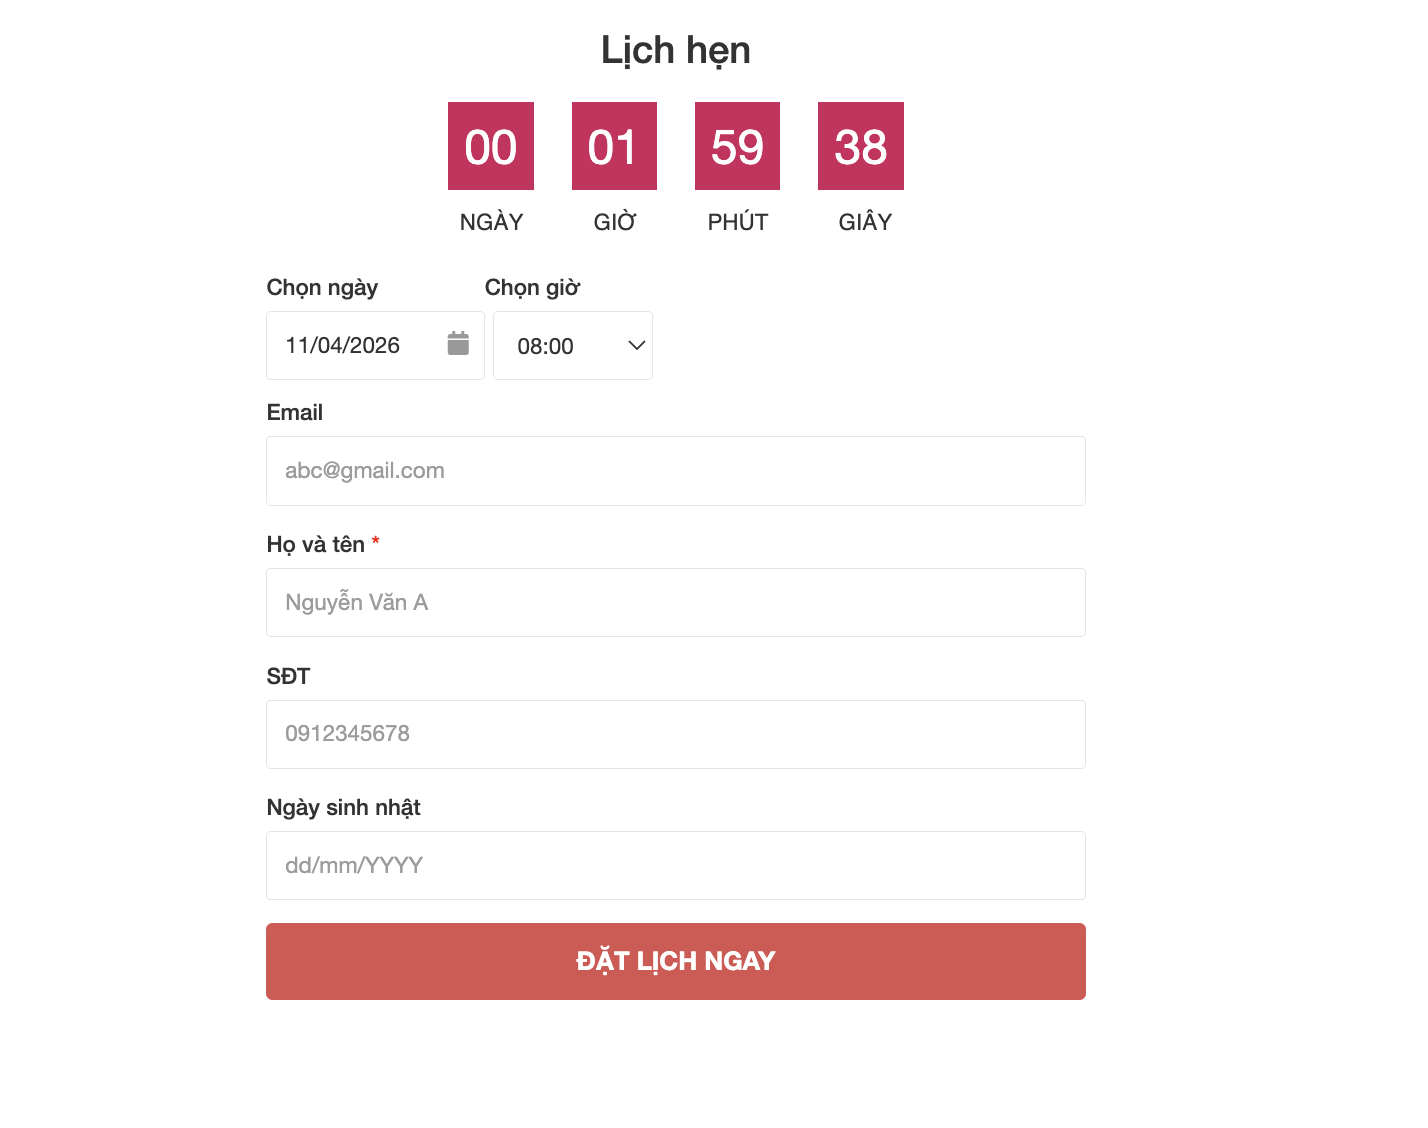Click the countdown box above NGÀY
Image resolution: width=1428 pixels, height=1128 pixels.
(490, 146)
